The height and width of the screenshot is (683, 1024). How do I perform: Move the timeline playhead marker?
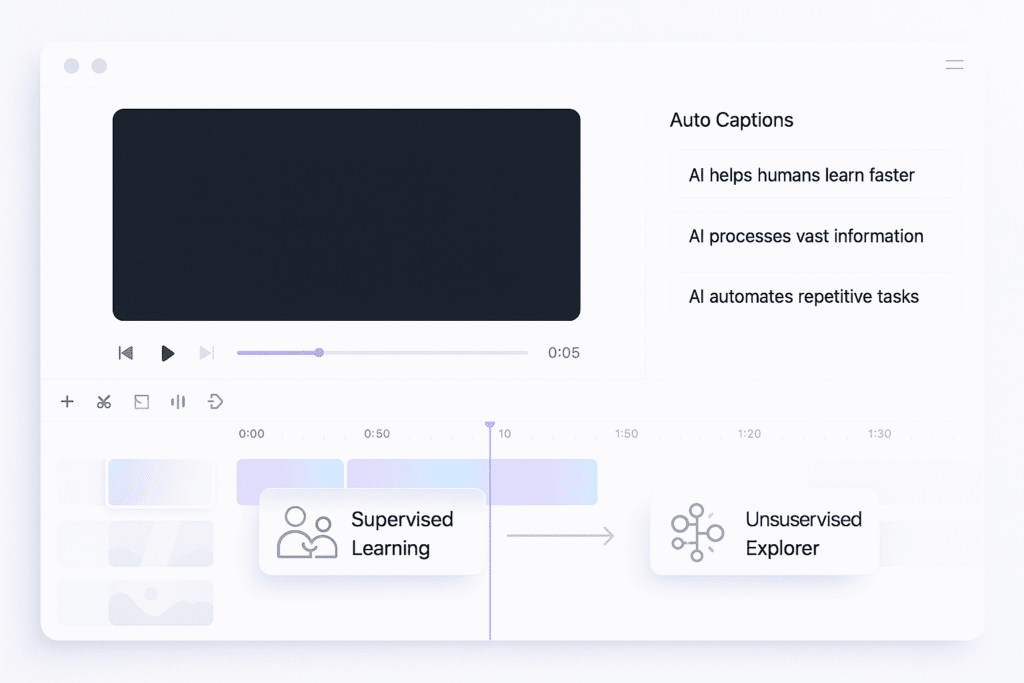tap(490, 425)
